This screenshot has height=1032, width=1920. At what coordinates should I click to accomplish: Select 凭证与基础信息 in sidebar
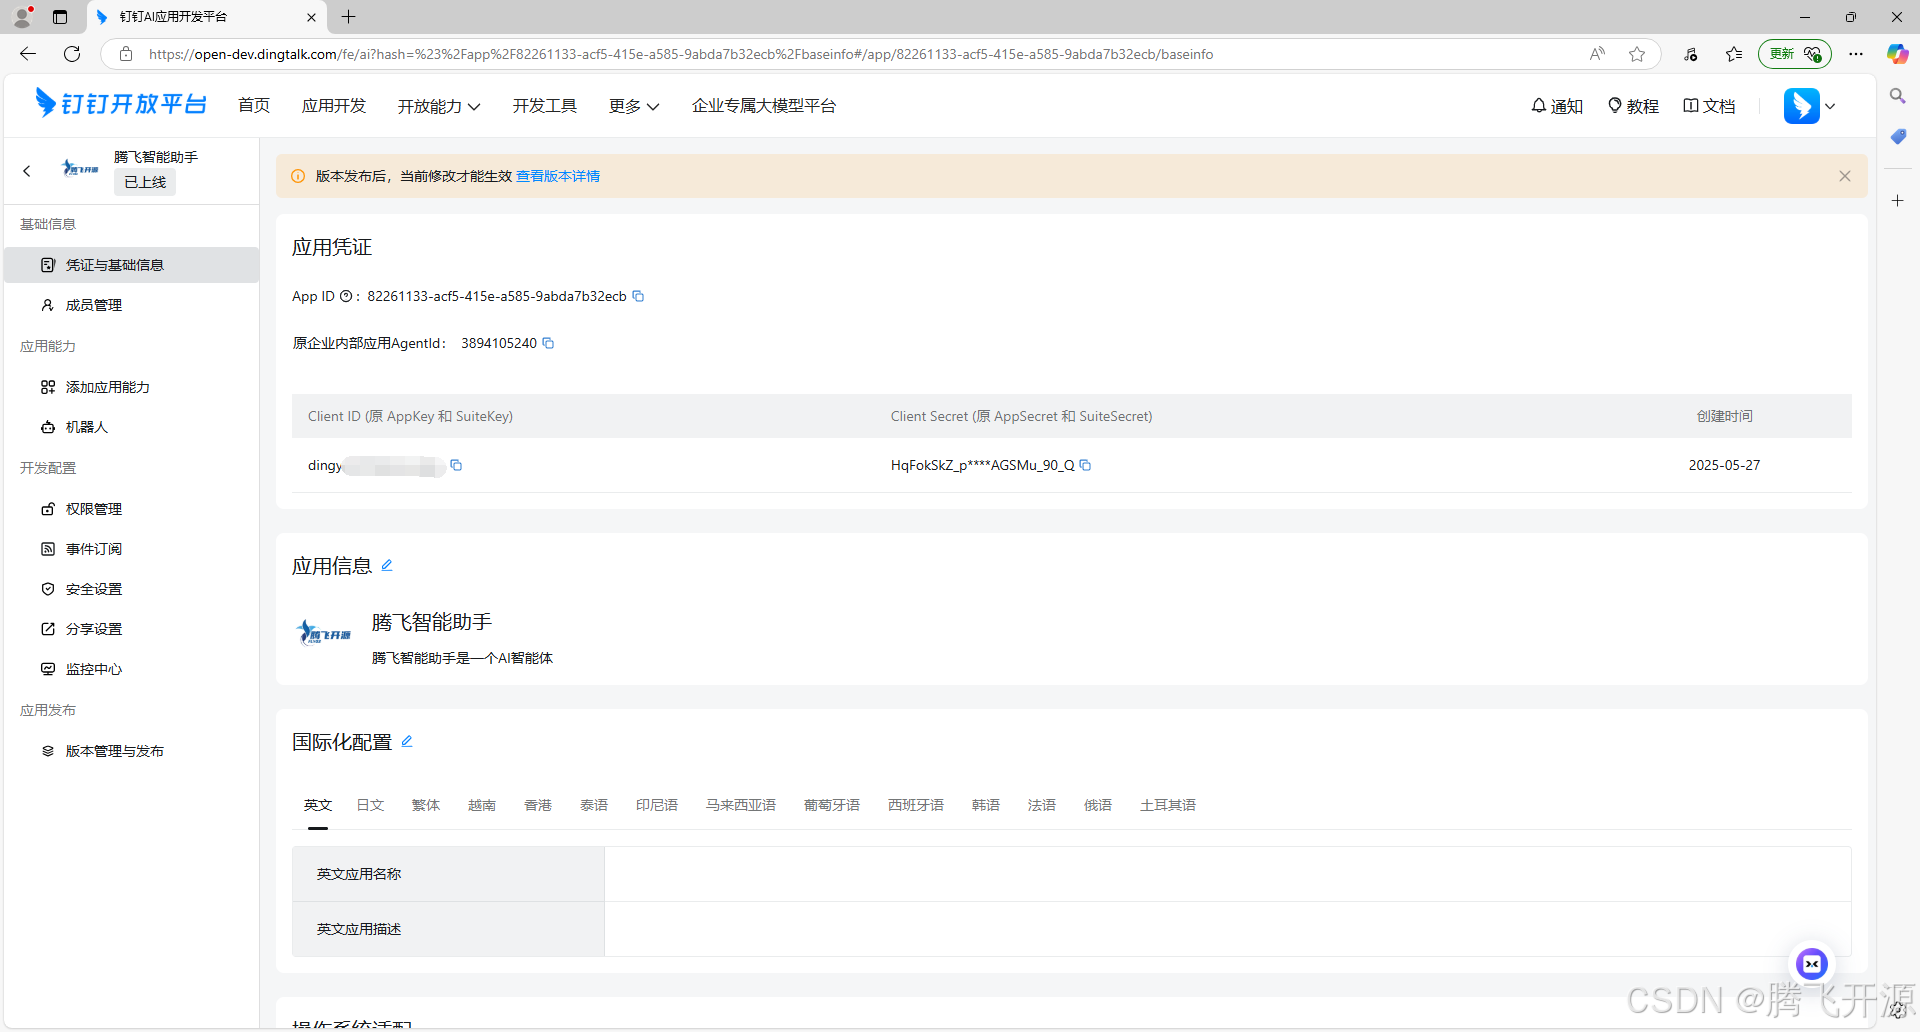point(131,265)
